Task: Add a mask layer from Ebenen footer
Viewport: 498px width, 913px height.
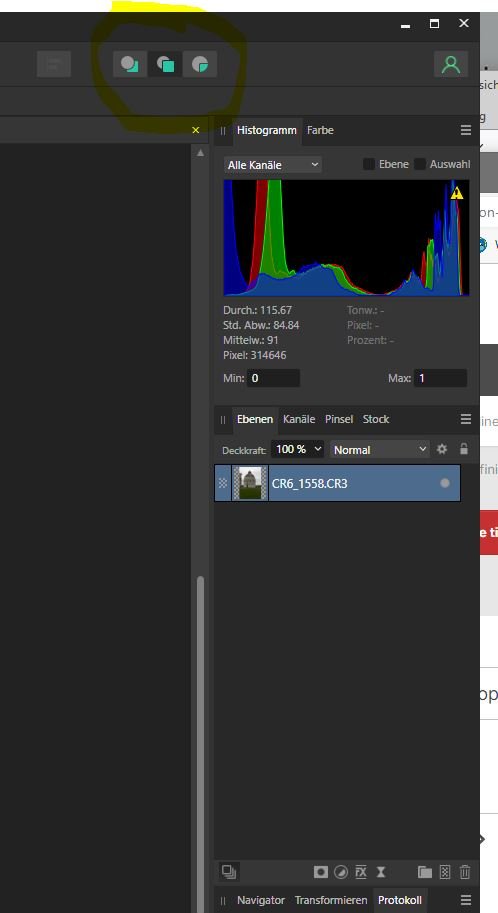Action: click(x=321, y=872)
